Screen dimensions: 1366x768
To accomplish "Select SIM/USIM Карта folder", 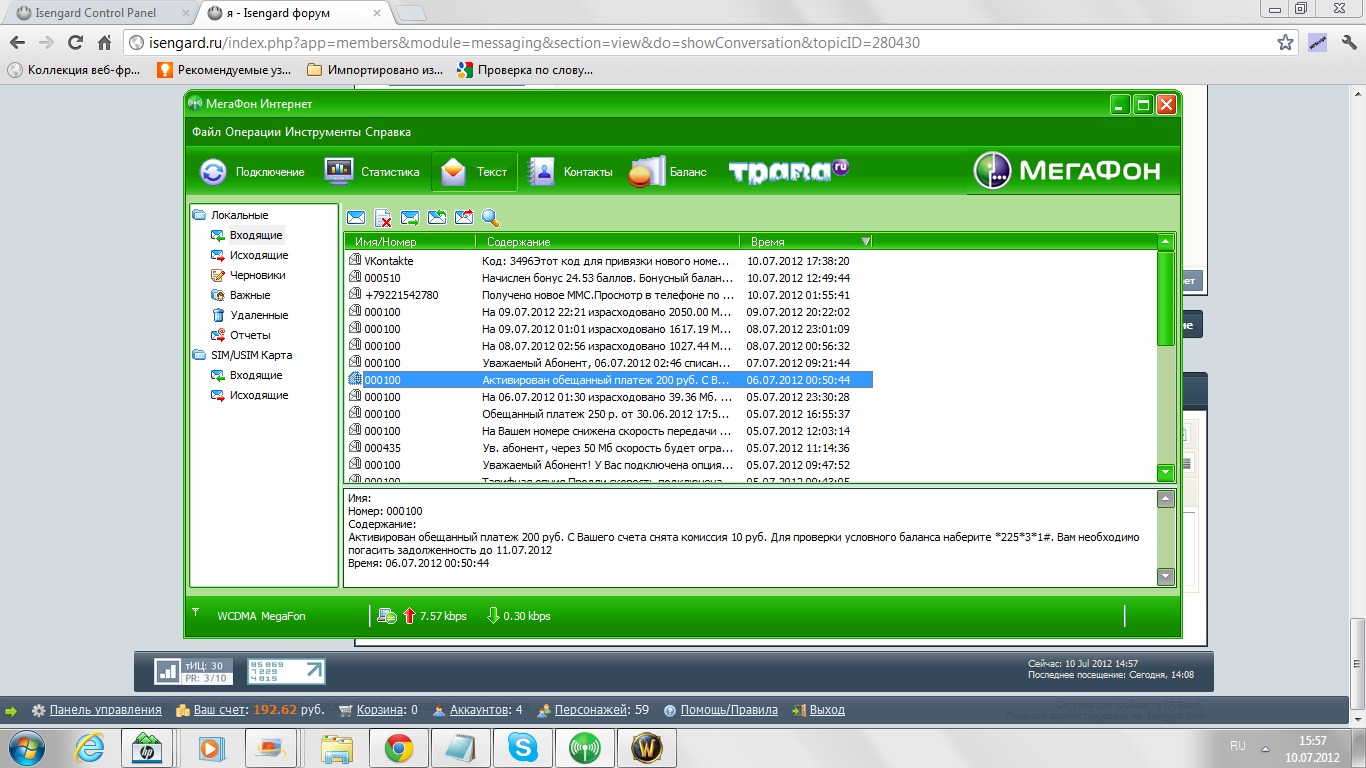I will [x=251, y=355].
